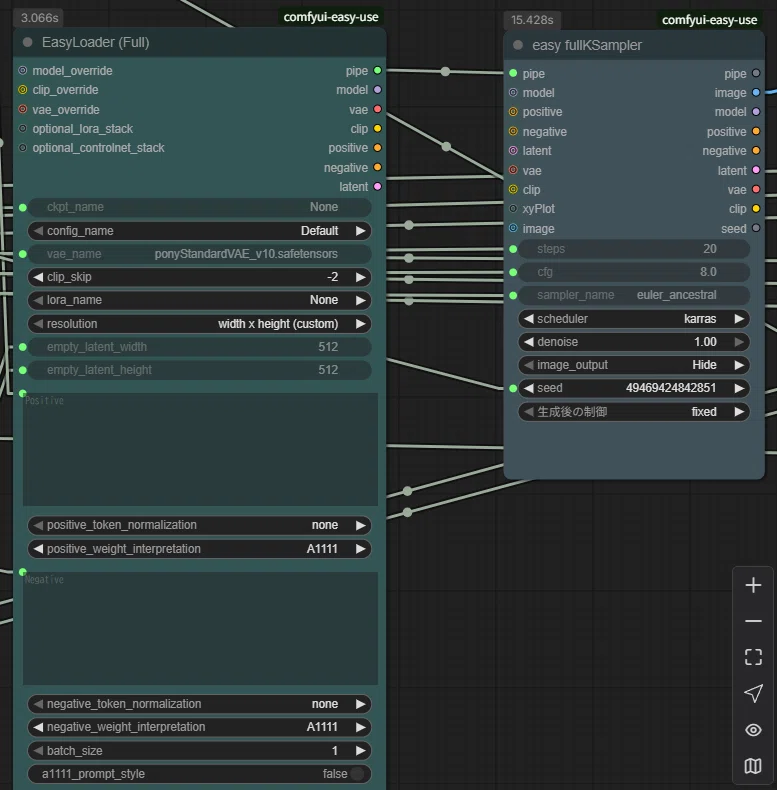777x790 pixels.
Task: Open negative_token_normalization dropdown
Action: 200,704
